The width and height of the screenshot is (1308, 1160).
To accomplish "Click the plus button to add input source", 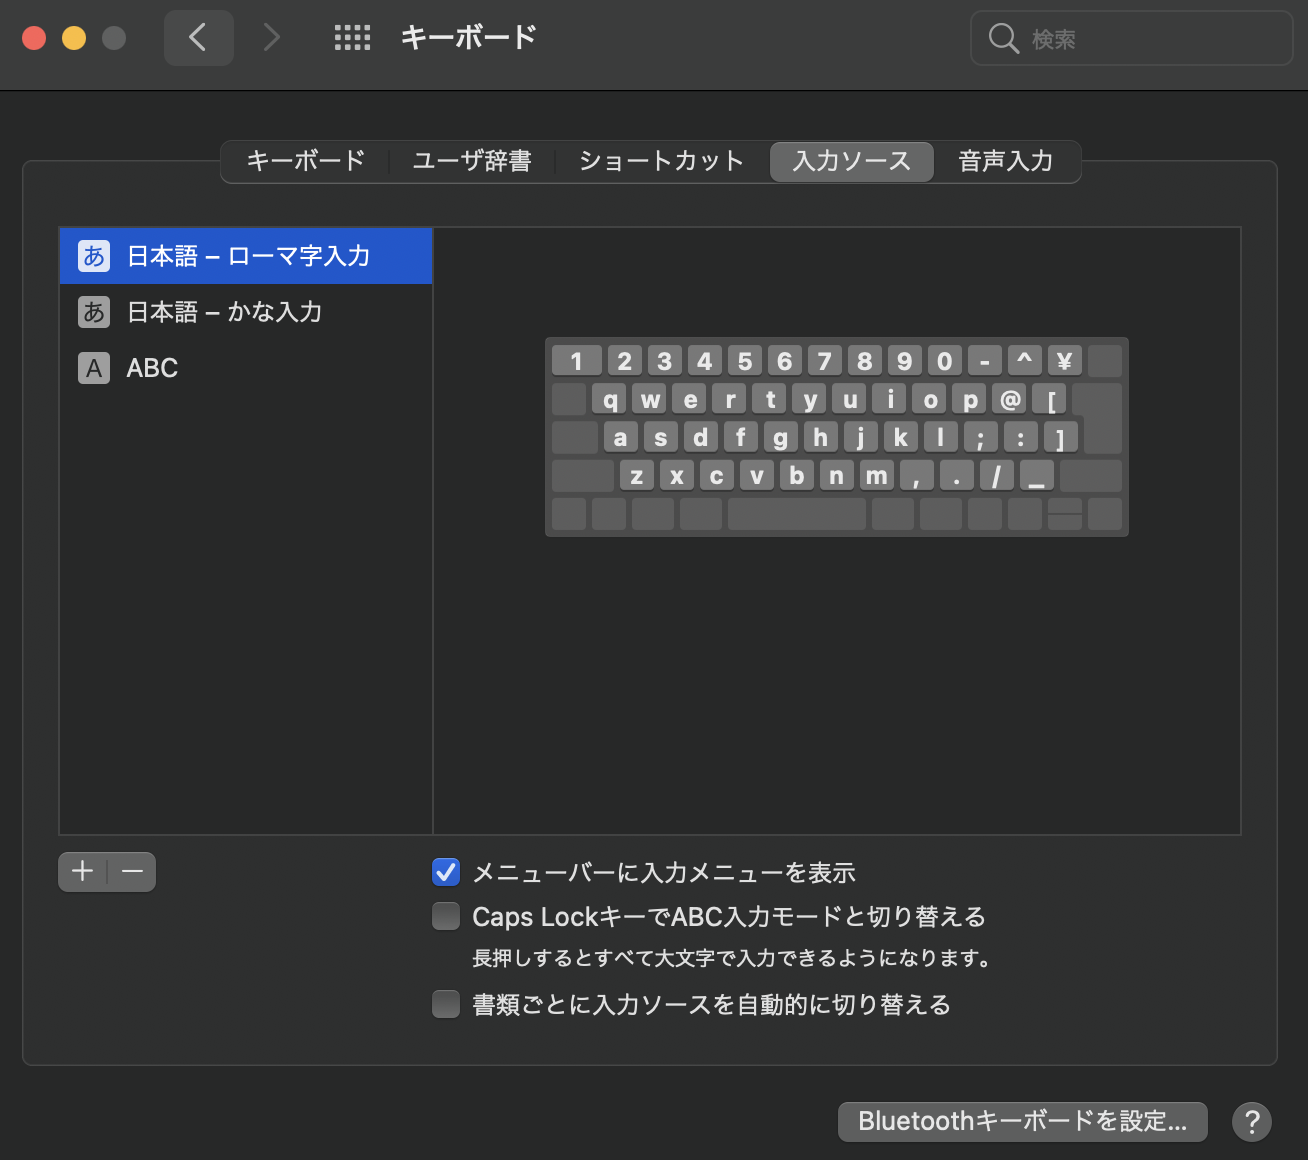I will tap(83, 872).
